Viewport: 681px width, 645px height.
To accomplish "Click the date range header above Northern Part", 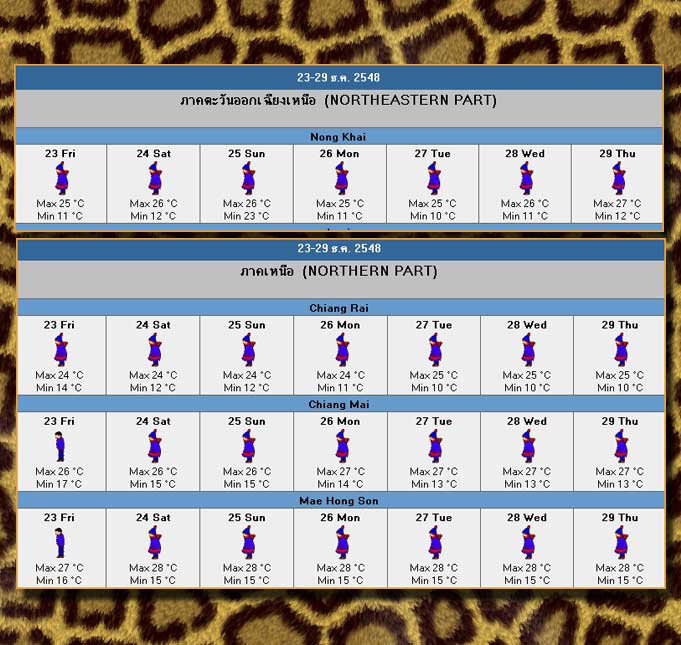I will coord(339,248).
